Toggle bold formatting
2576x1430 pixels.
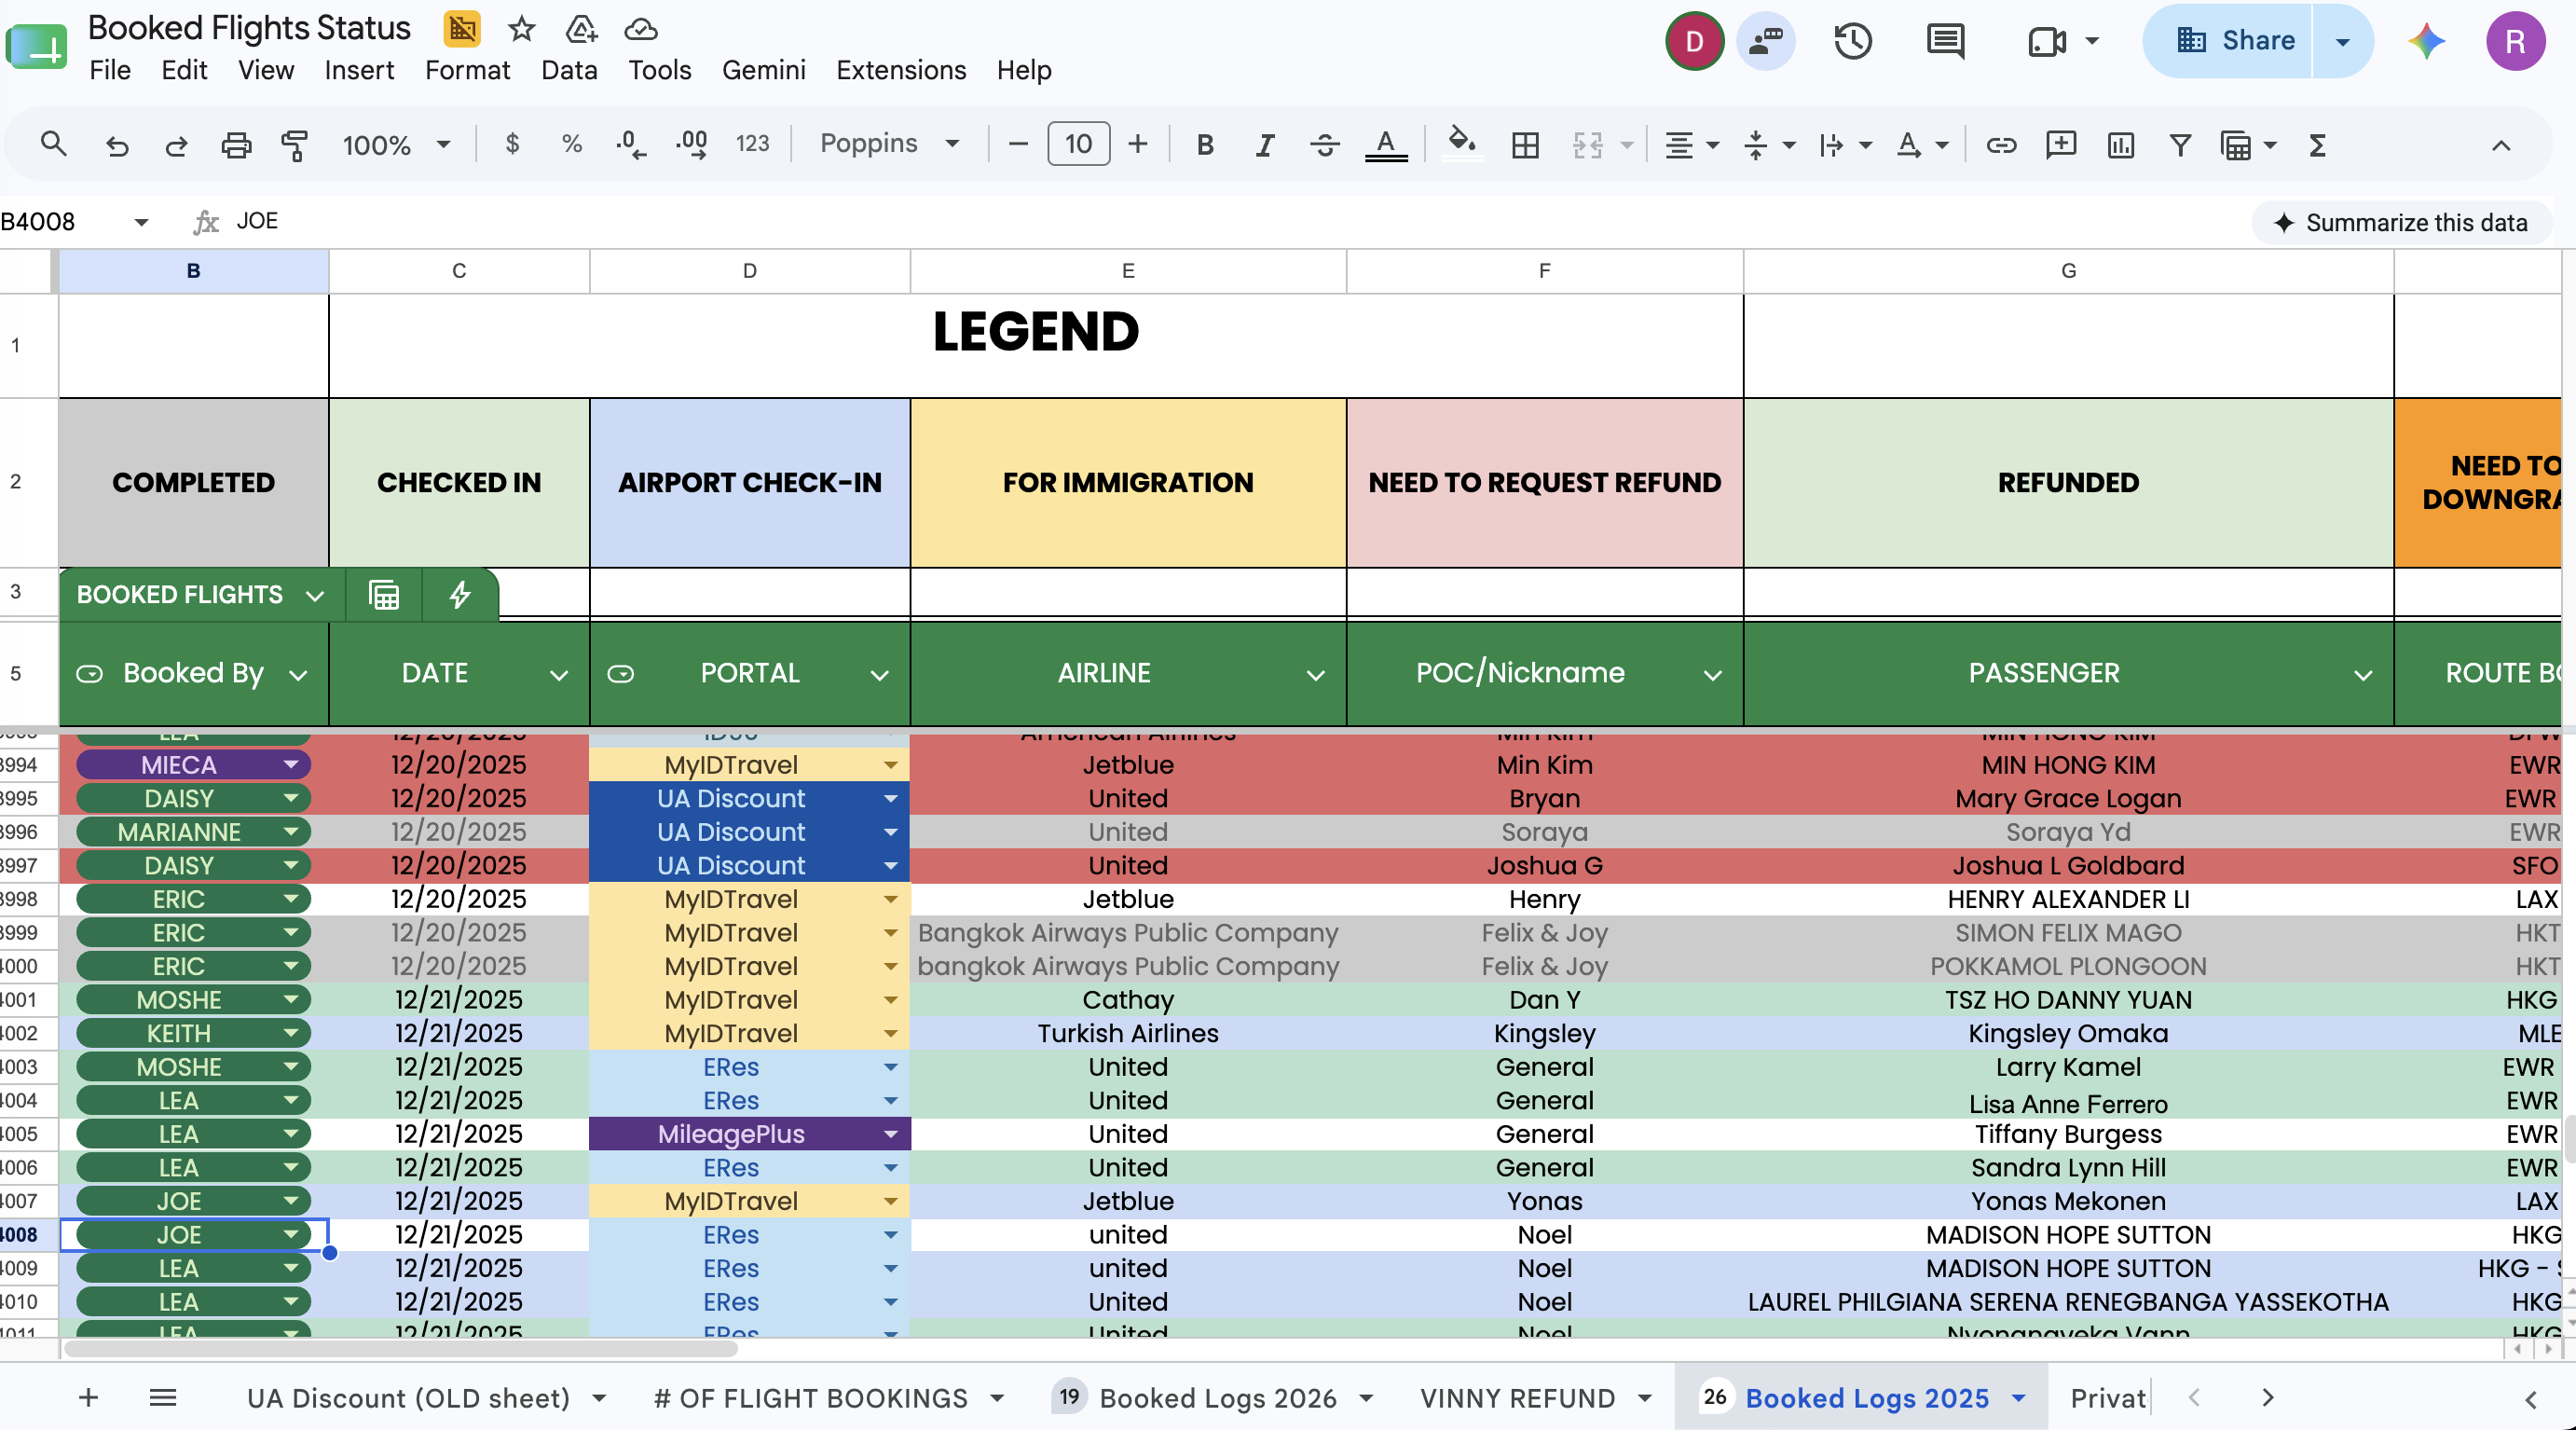point(1205,145)
